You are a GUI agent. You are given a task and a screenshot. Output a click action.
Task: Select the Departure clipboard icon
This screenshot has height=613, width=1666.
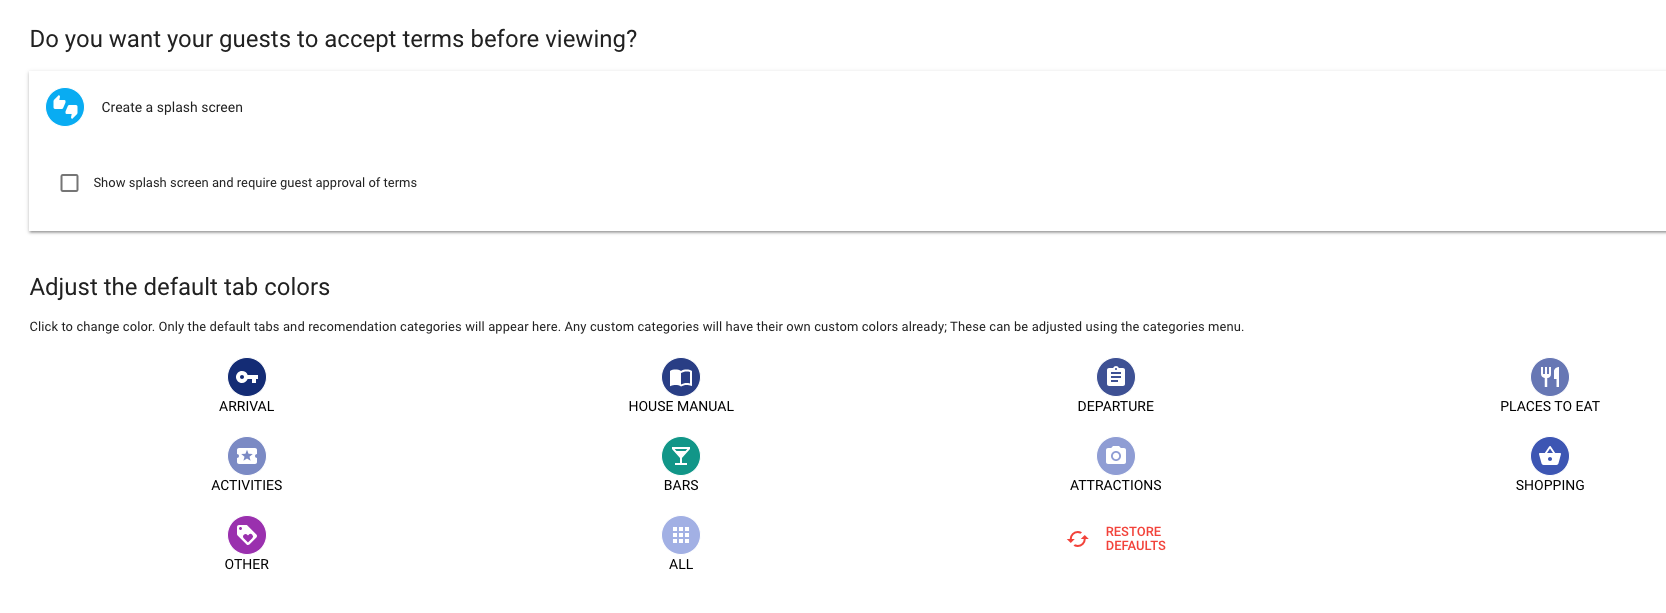tap(1115, 377)
